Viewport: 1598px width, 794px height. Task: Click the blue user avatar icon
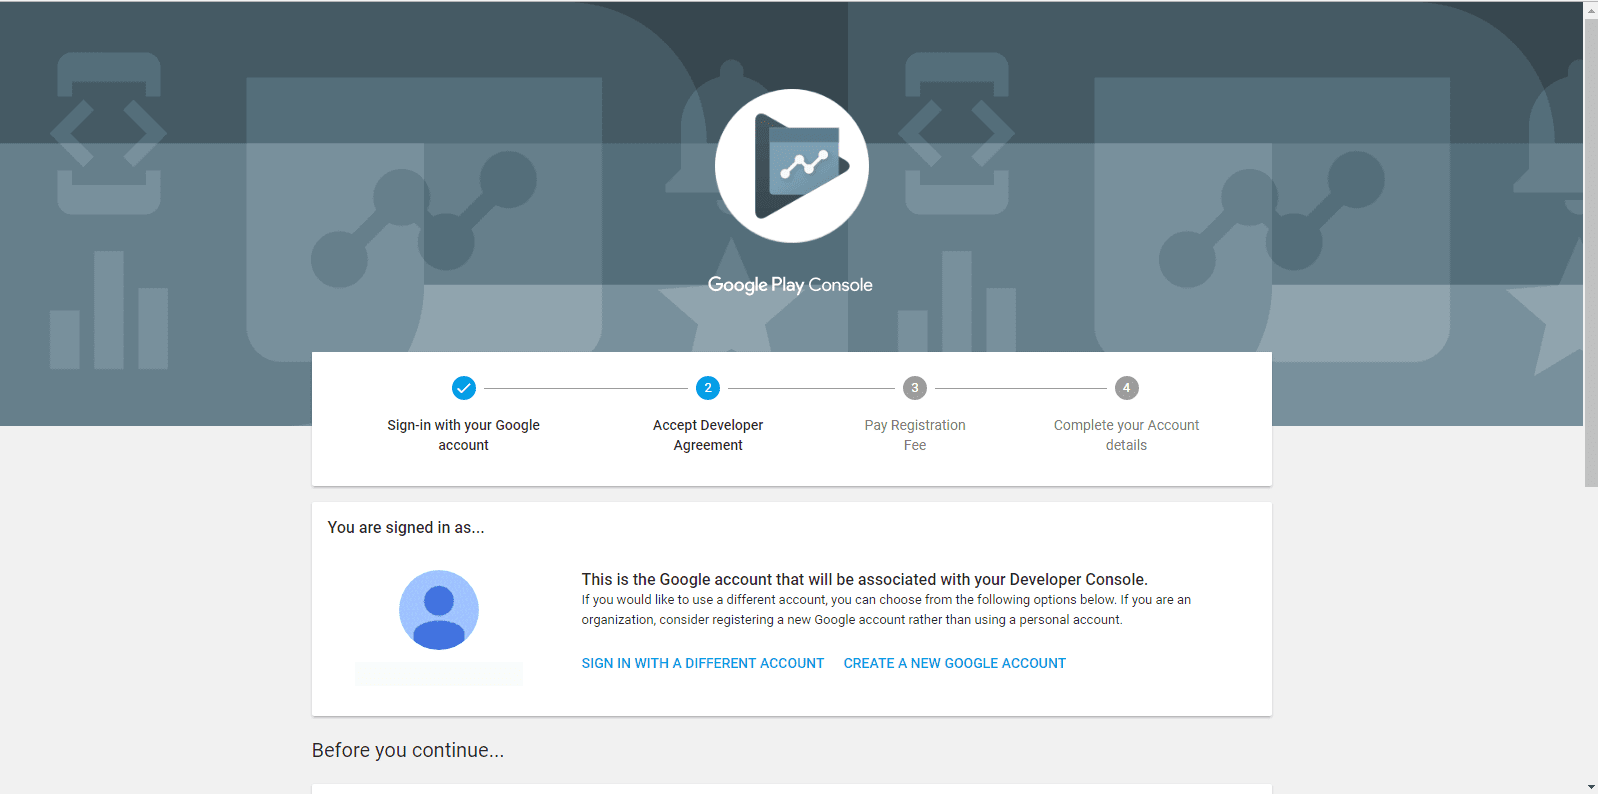point(439,610)
